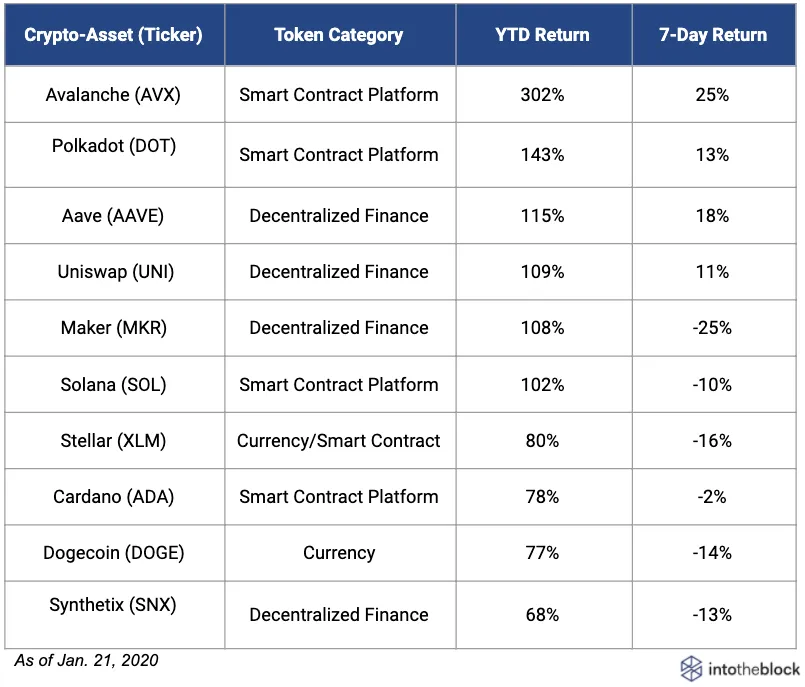Click the Uniswap (UNI) asset name
The height and width of the screenshot is (687, 805).
coord(116,272)
